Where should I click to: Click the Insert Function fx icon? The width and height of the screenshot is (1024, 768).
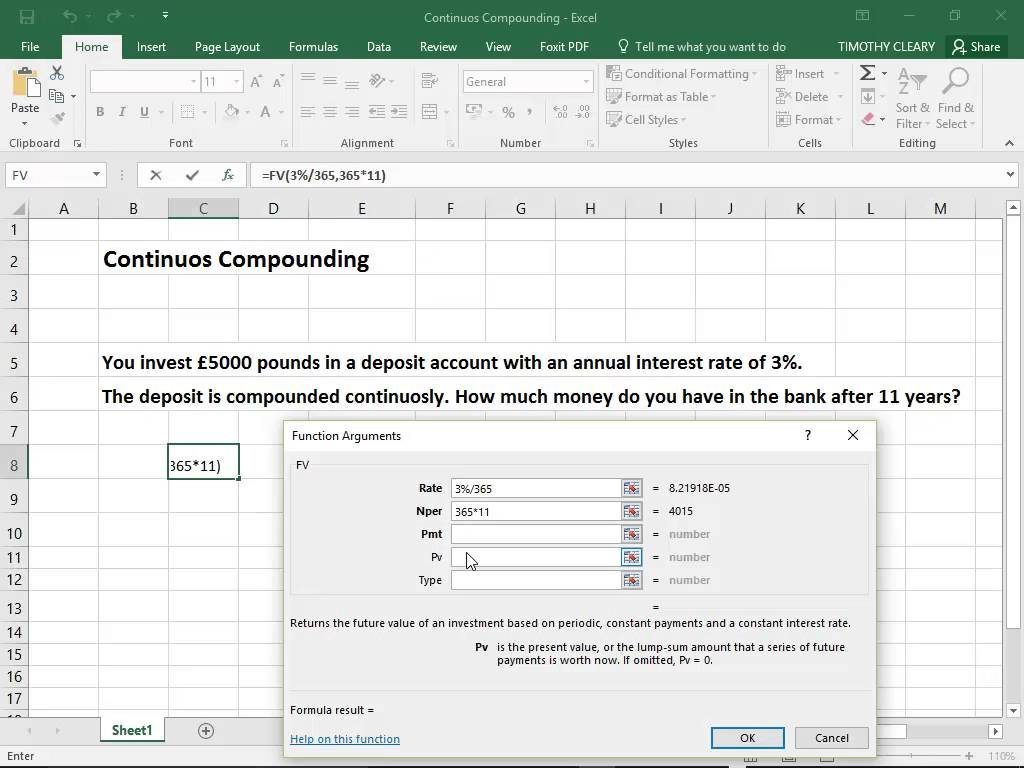pos(228,175)
